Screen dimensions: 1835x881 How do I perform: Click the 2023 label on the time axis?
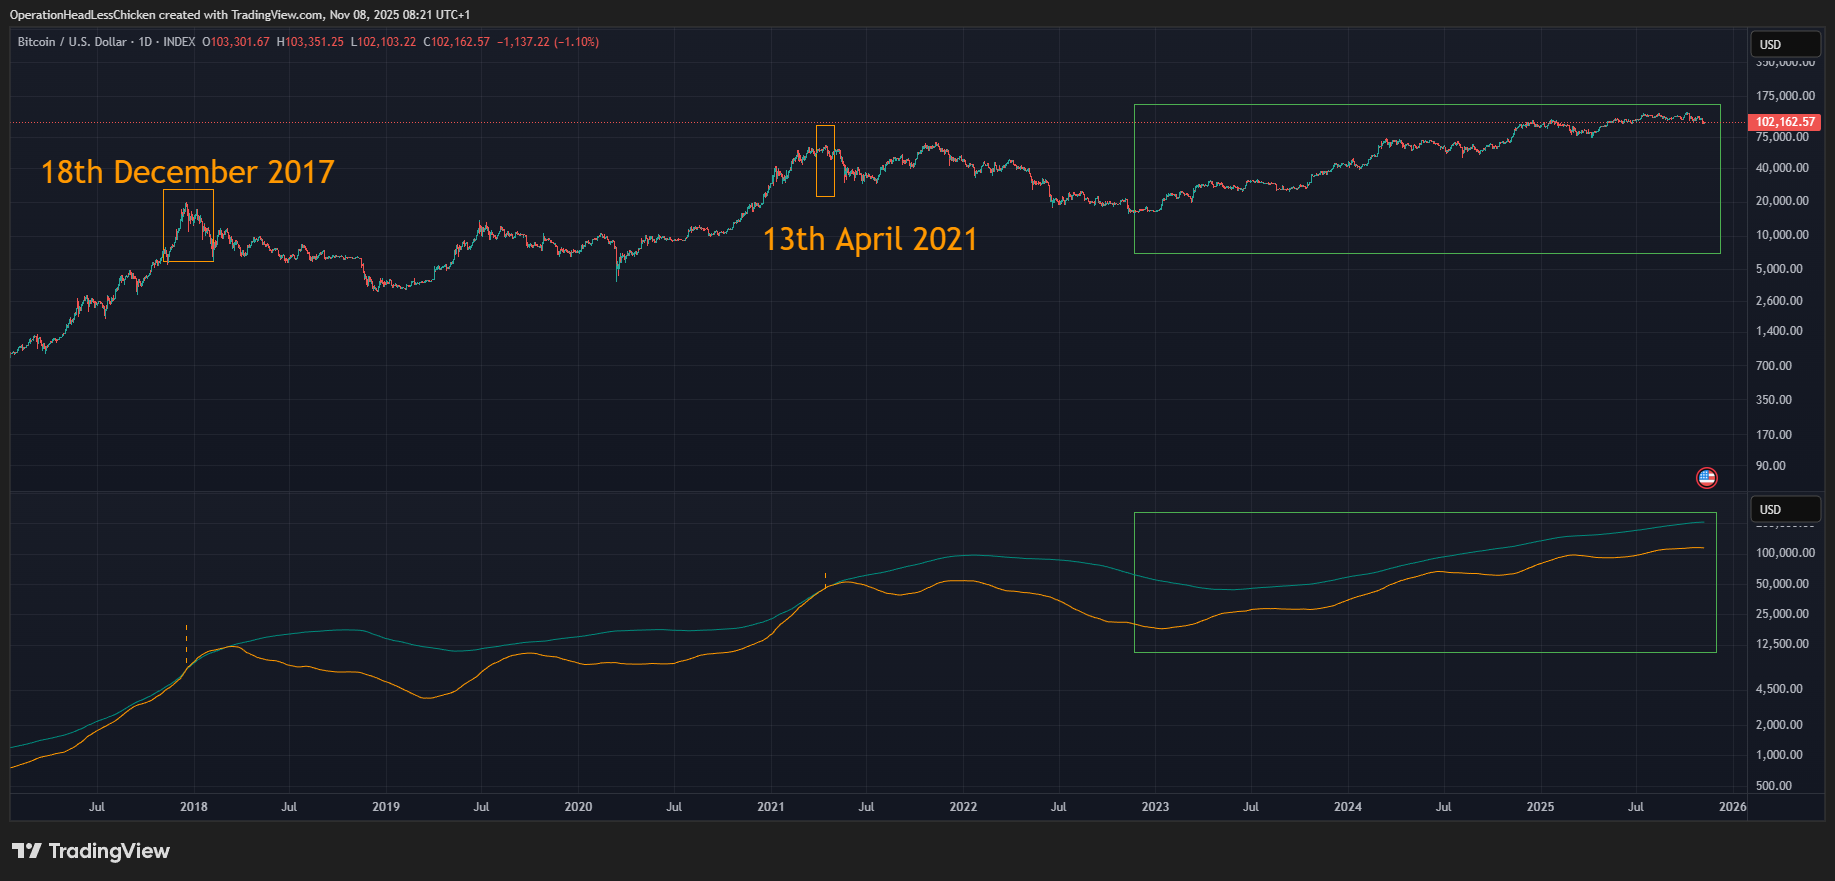point(1155,807)
